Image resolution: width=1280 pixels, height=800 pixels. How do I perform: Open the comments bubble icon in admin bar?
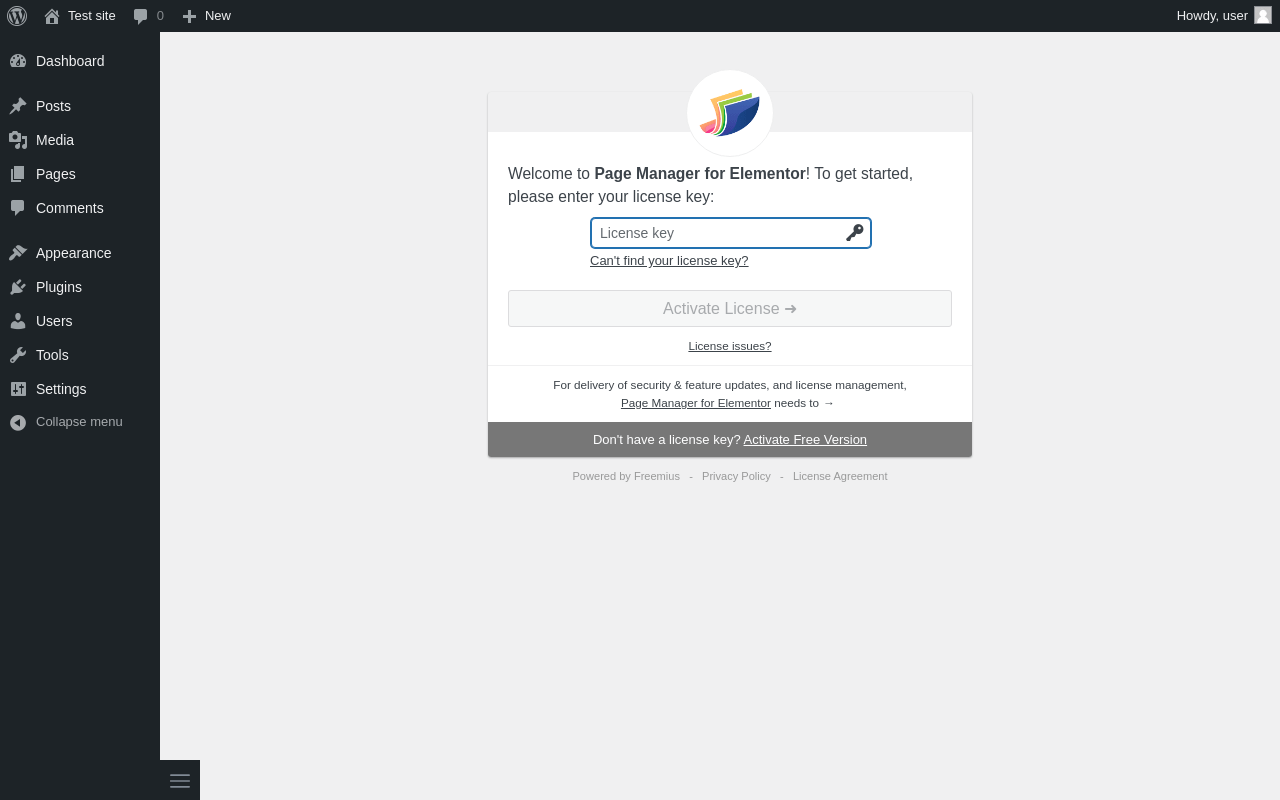point(141,16)
